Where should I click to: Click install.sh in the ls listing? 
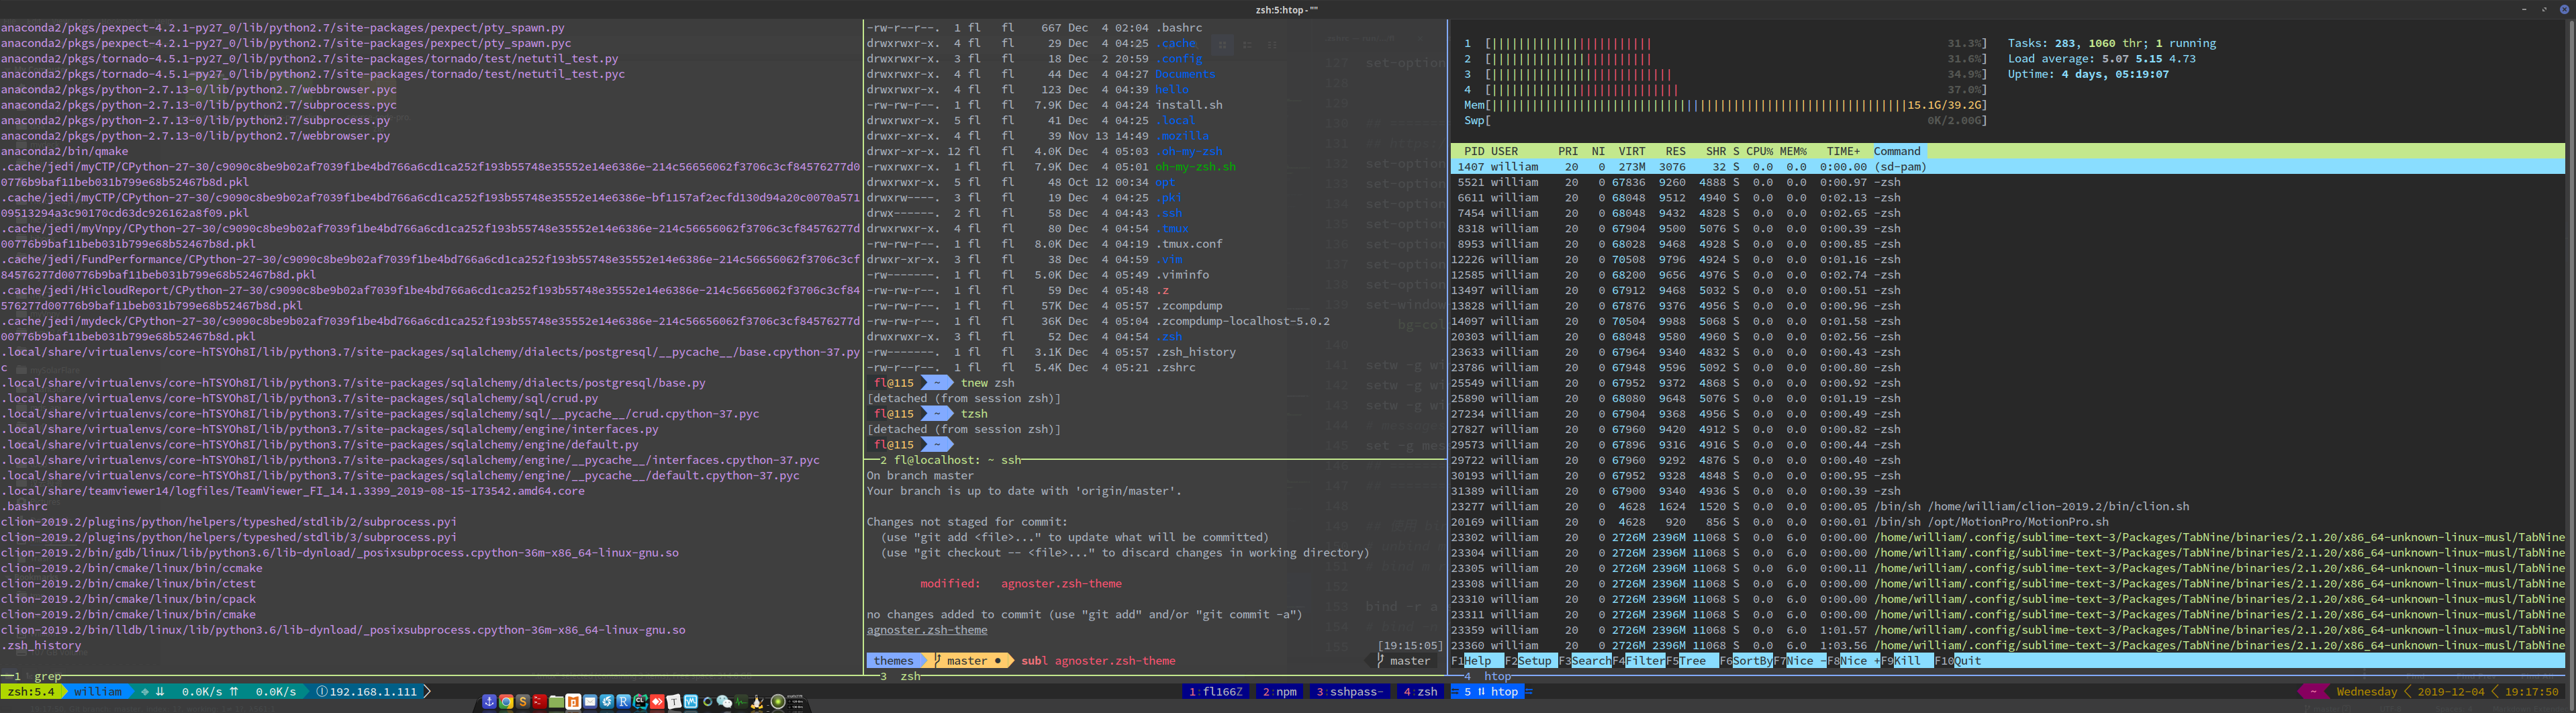(x=1188, y=105)
